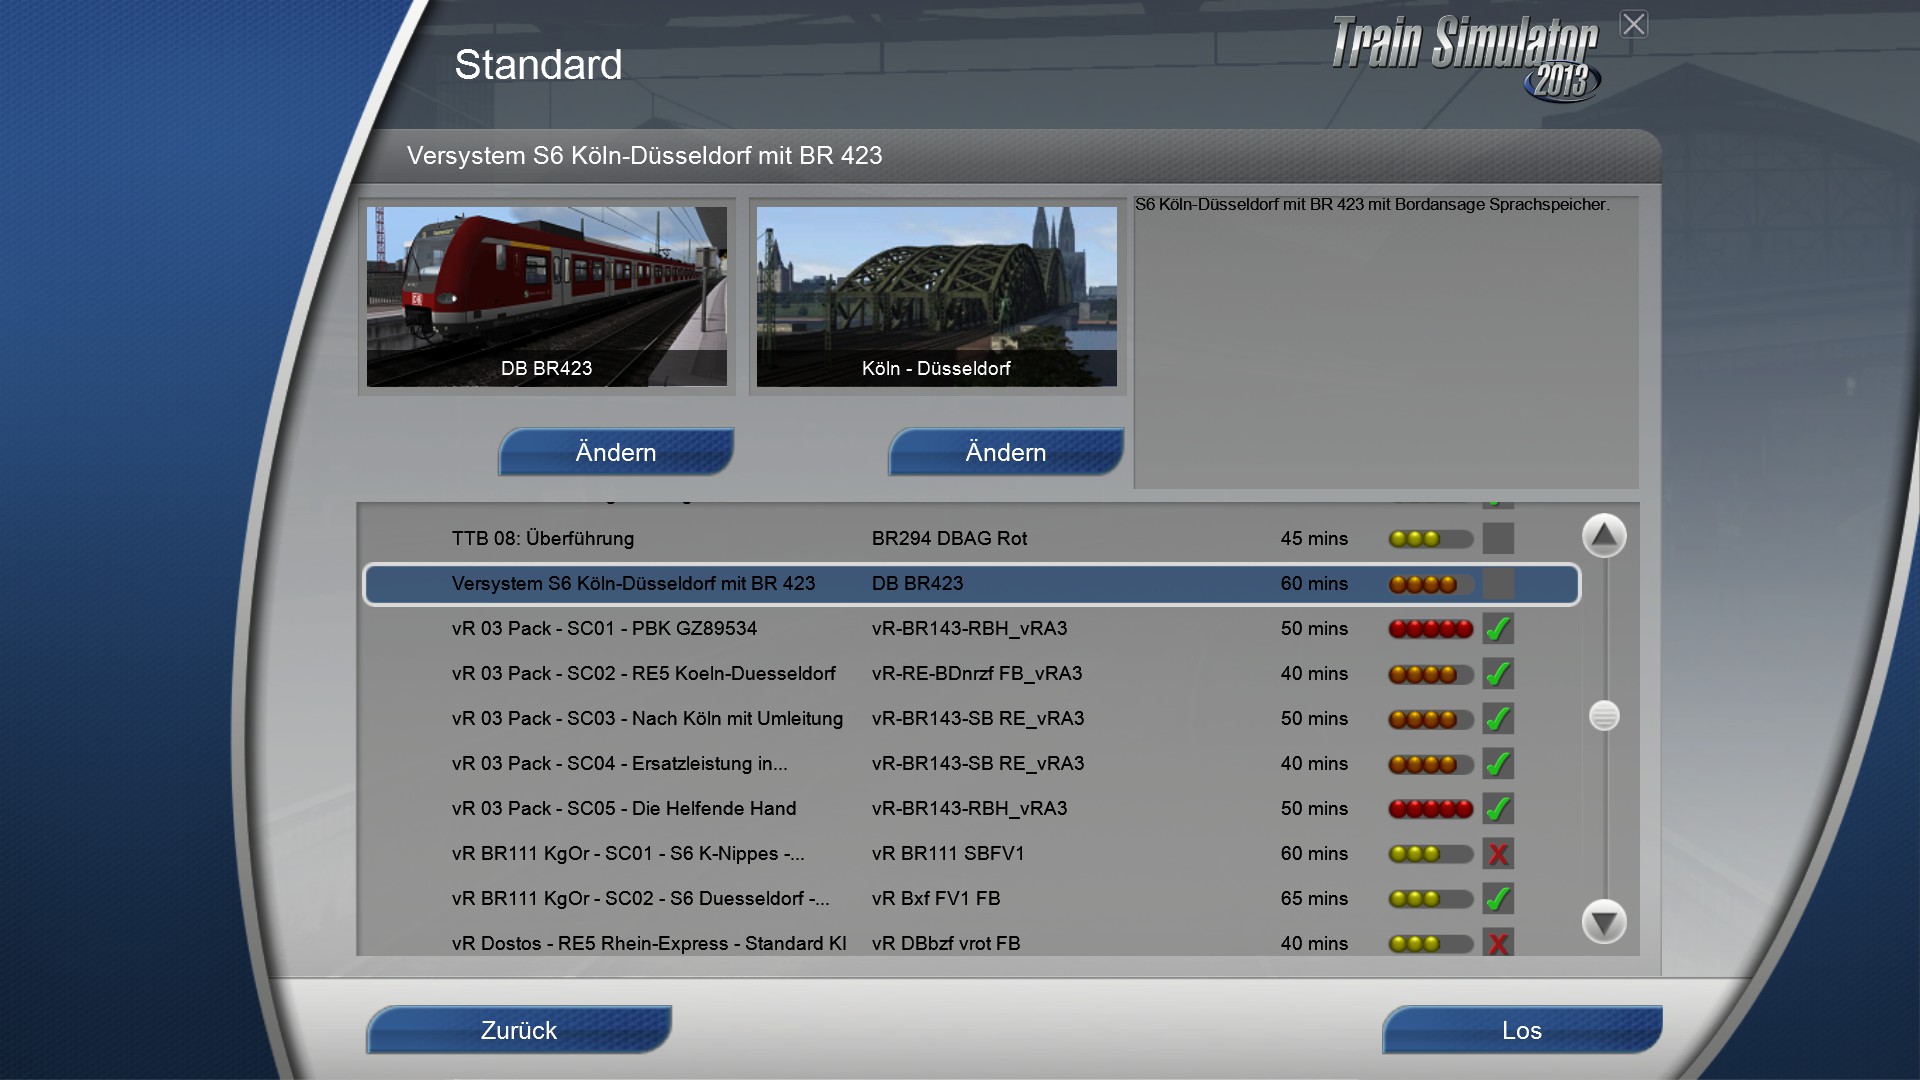Click green checkmark of SC03 - Nach Köln row

tap(1498, 719)
